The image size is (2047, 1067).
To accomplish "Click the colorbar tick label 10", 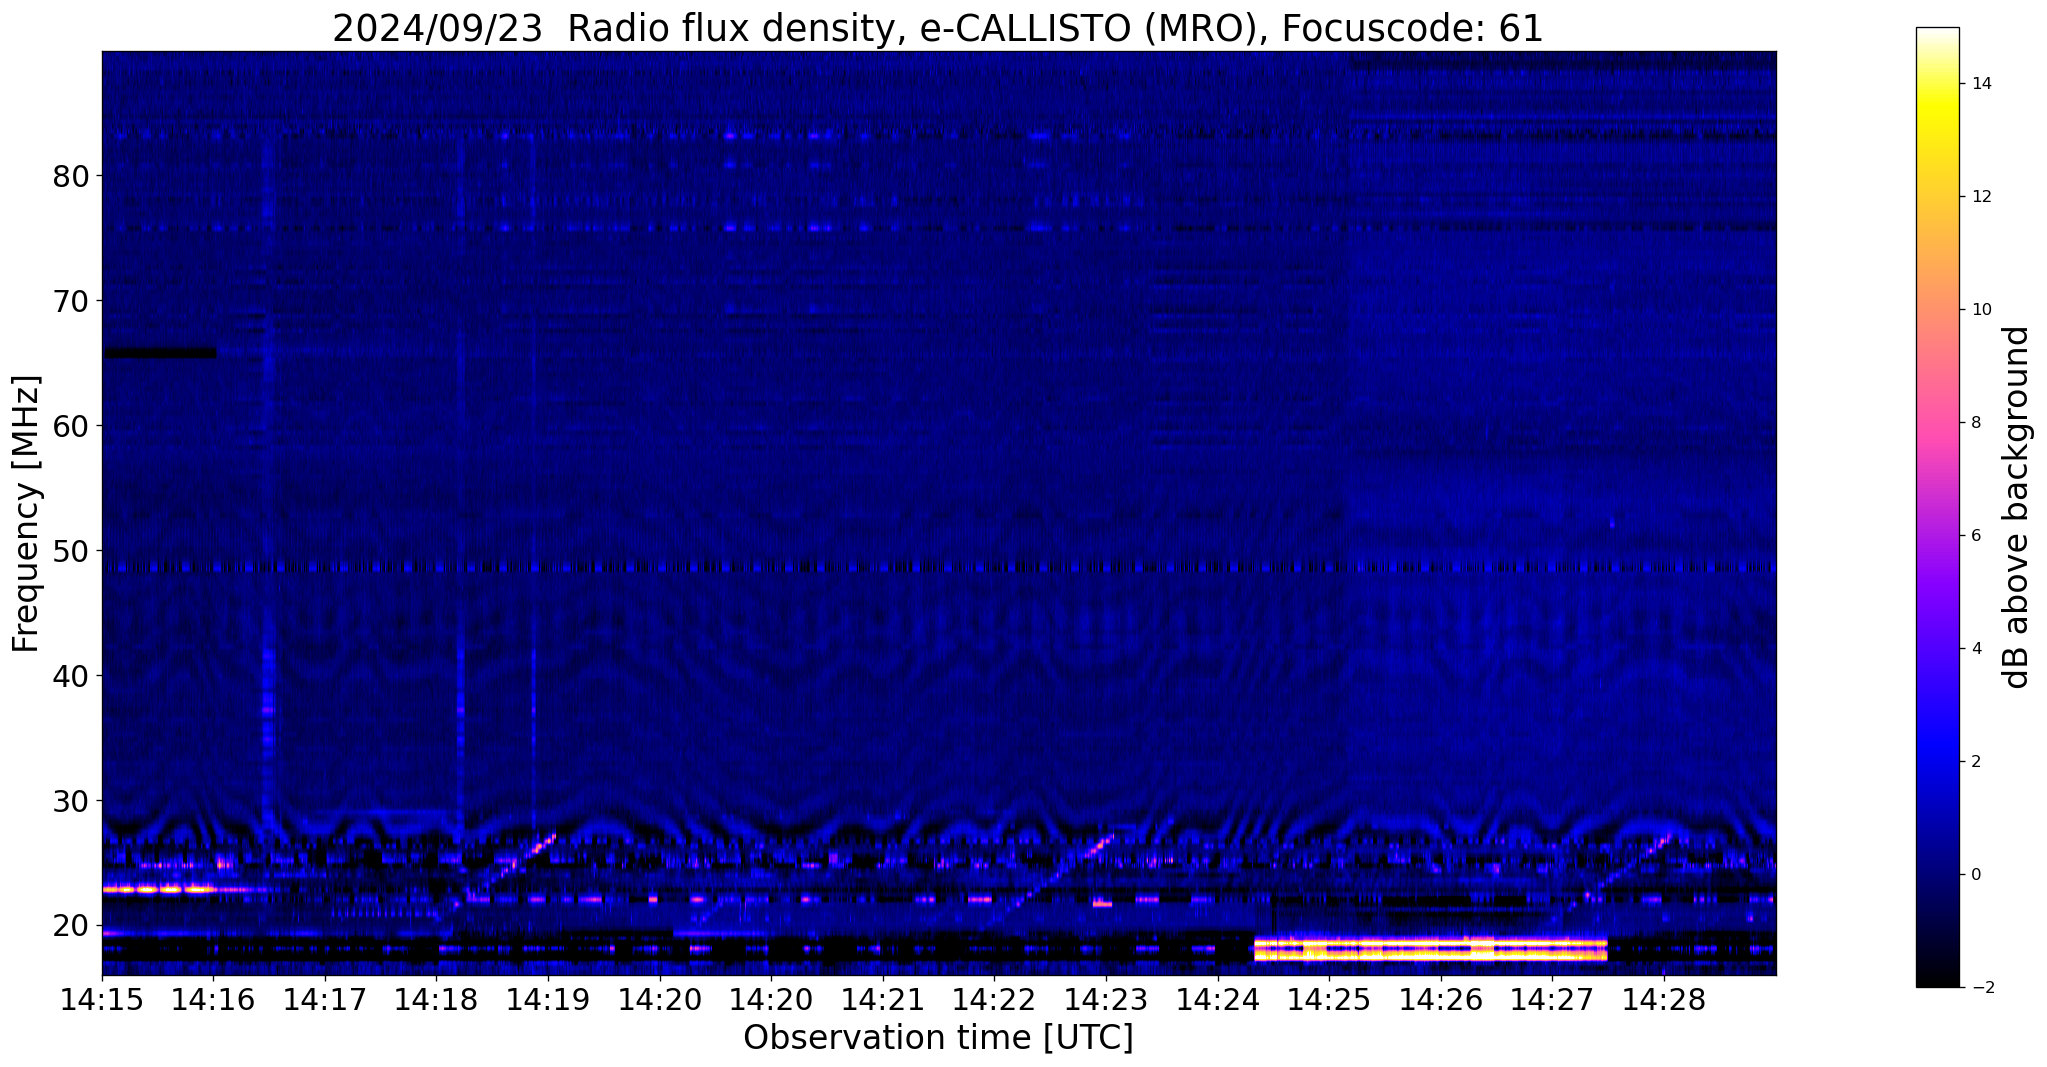I will pyautogui.click(x=1980, y=310).
